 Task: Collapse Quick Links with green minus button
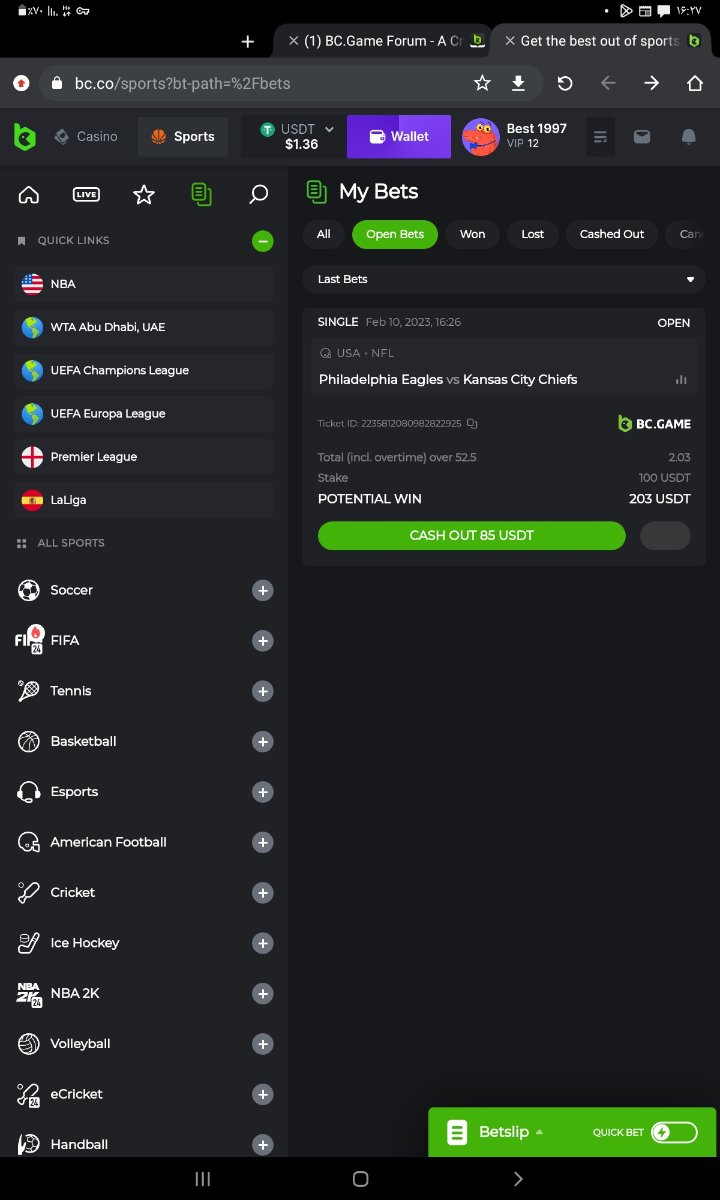coord(262,241)
